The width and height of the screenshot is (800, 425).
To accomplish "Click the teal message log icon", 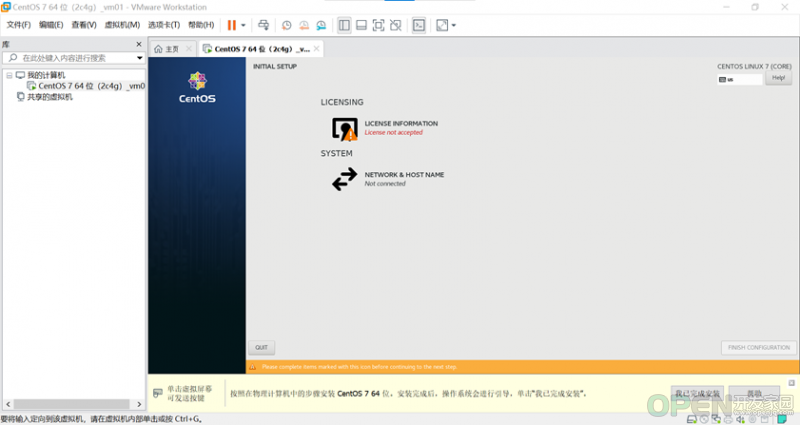I will [x=782, y=419].
